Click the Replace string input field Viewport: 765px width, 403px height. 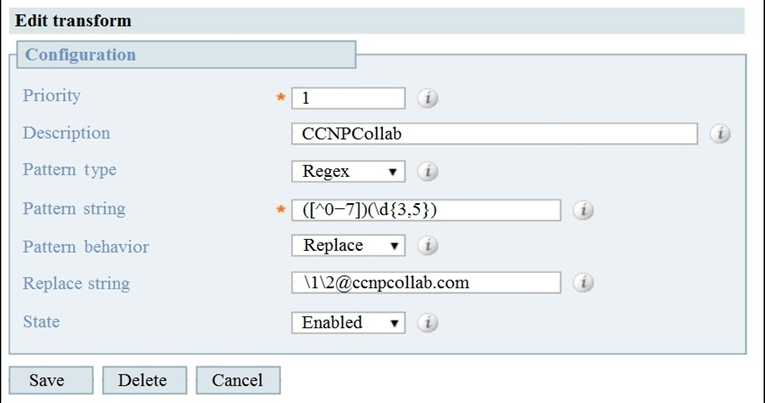(x=426, y=282)
